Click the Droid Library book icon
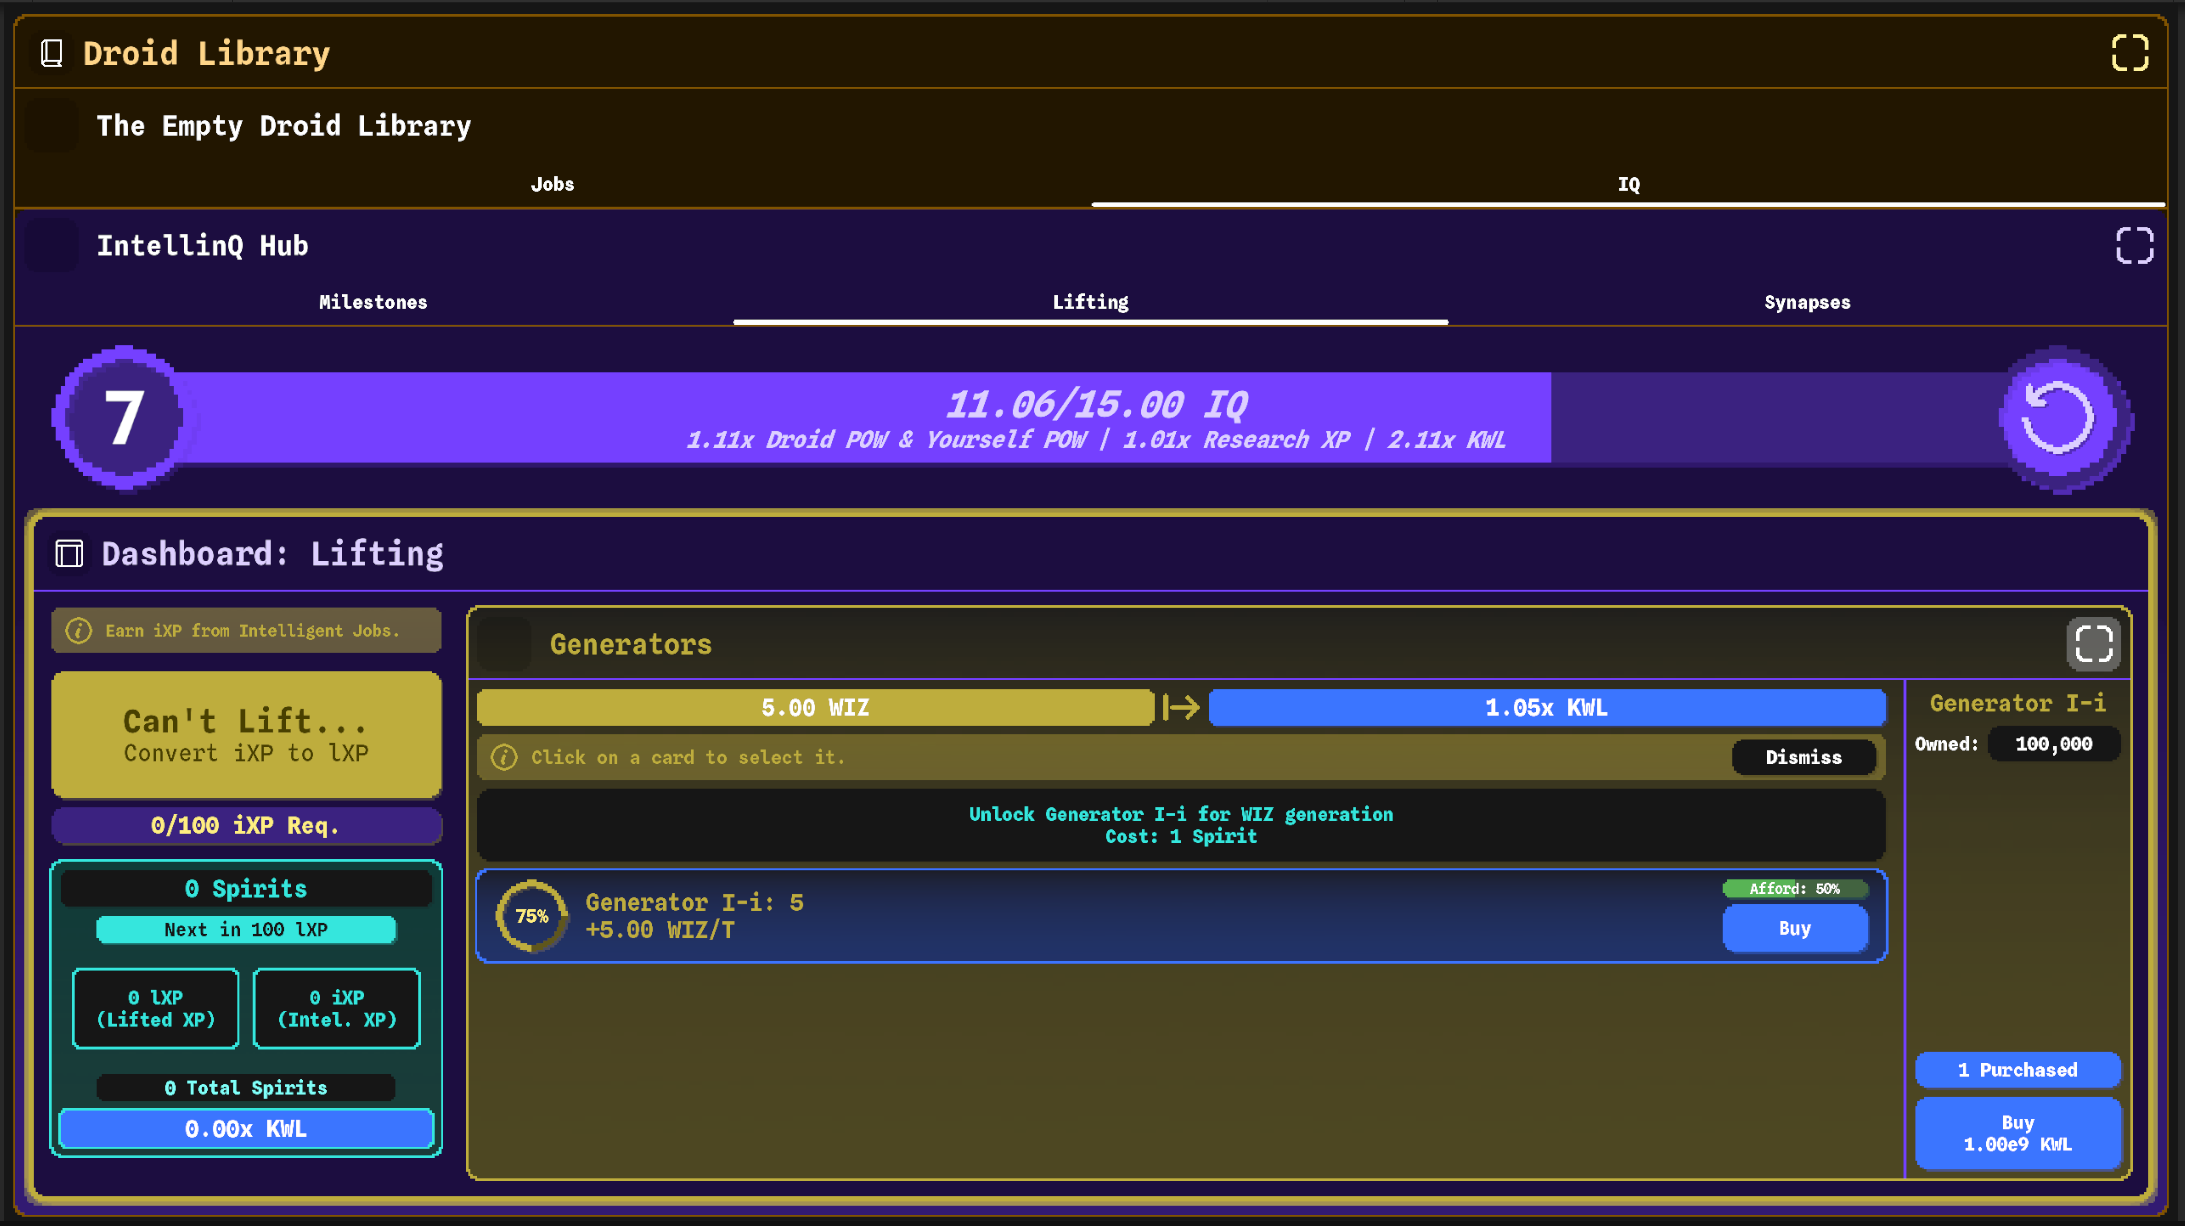 pyautogui.click(x=52, y=53)
